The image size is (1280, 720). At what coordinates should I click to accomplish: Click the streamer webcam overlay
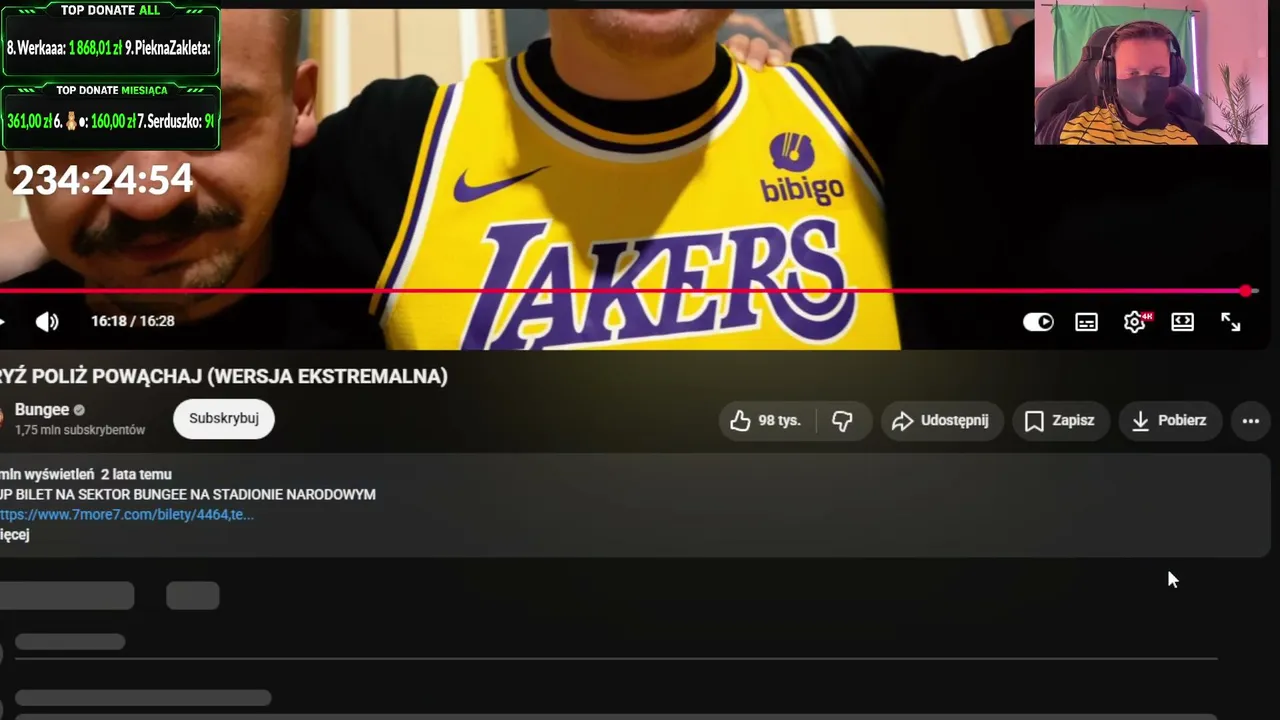click(1151, 73)
